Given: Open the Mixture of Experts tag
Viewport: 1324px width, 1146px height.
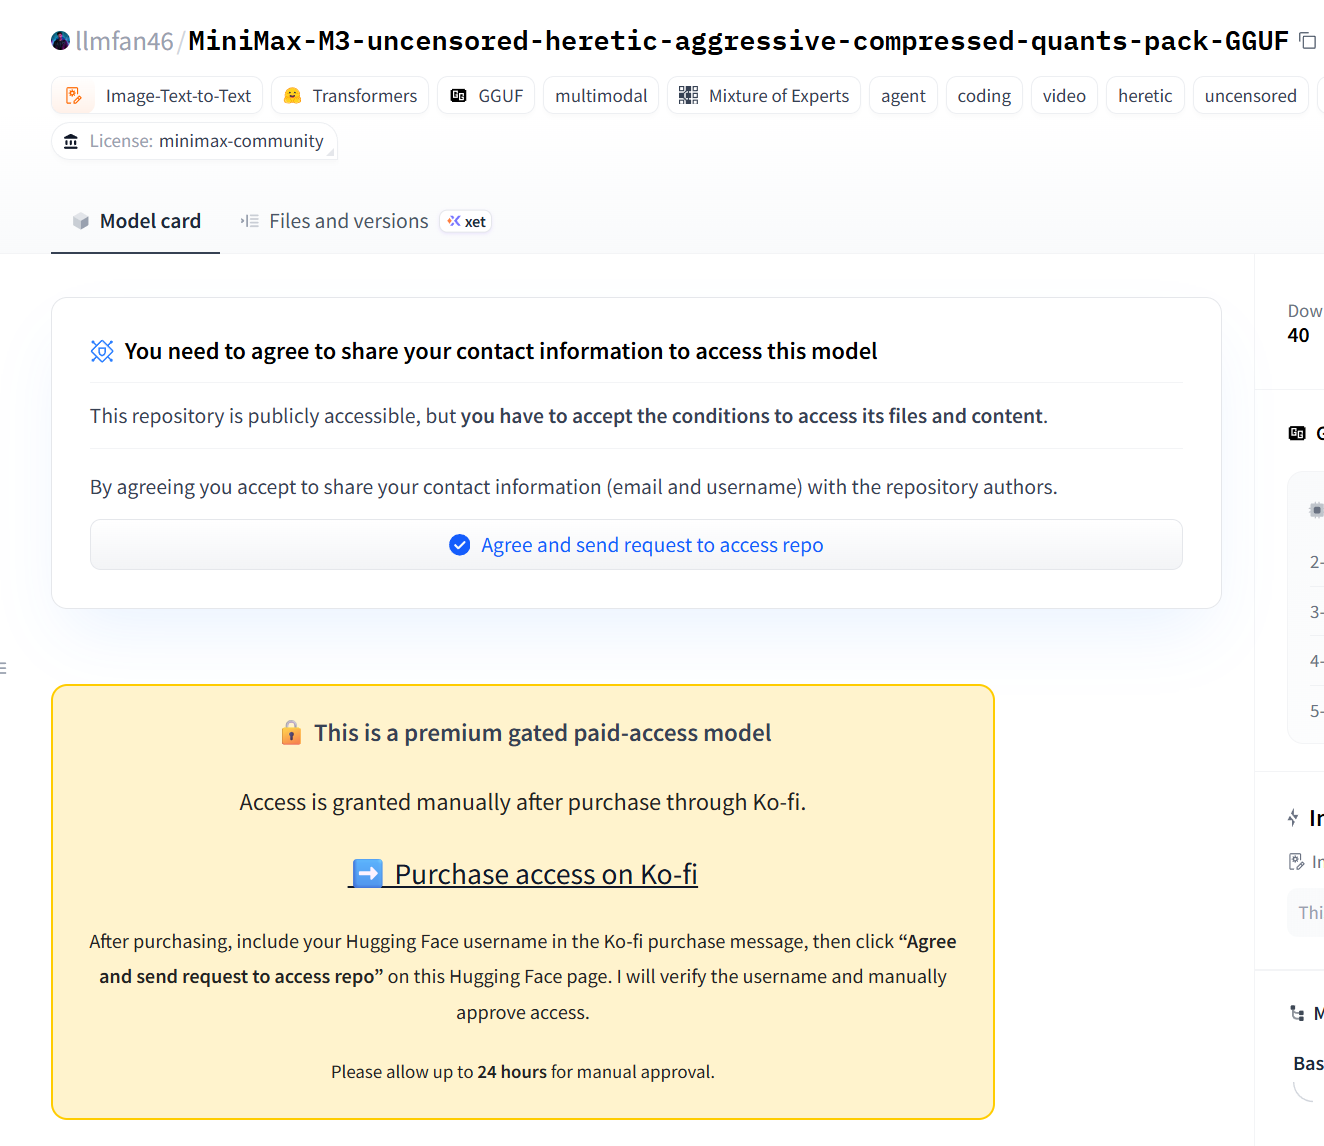Looking at the screenshot, I should coord(764,96).
